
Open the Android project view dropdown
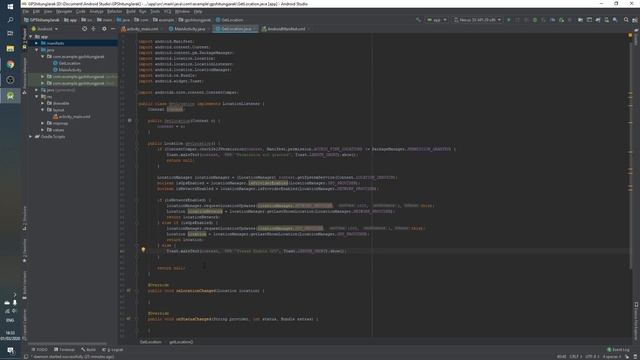click(x=45, y=29)
